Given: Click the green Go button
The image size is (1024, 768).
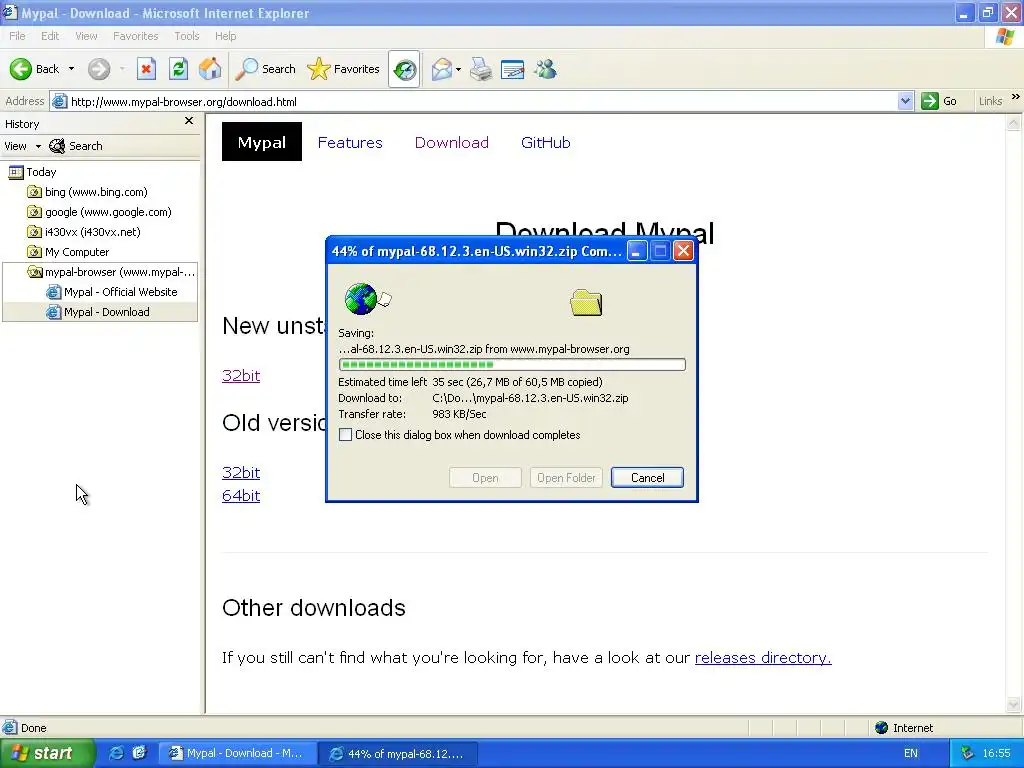Looking at the screenshot, I should 938,101.
